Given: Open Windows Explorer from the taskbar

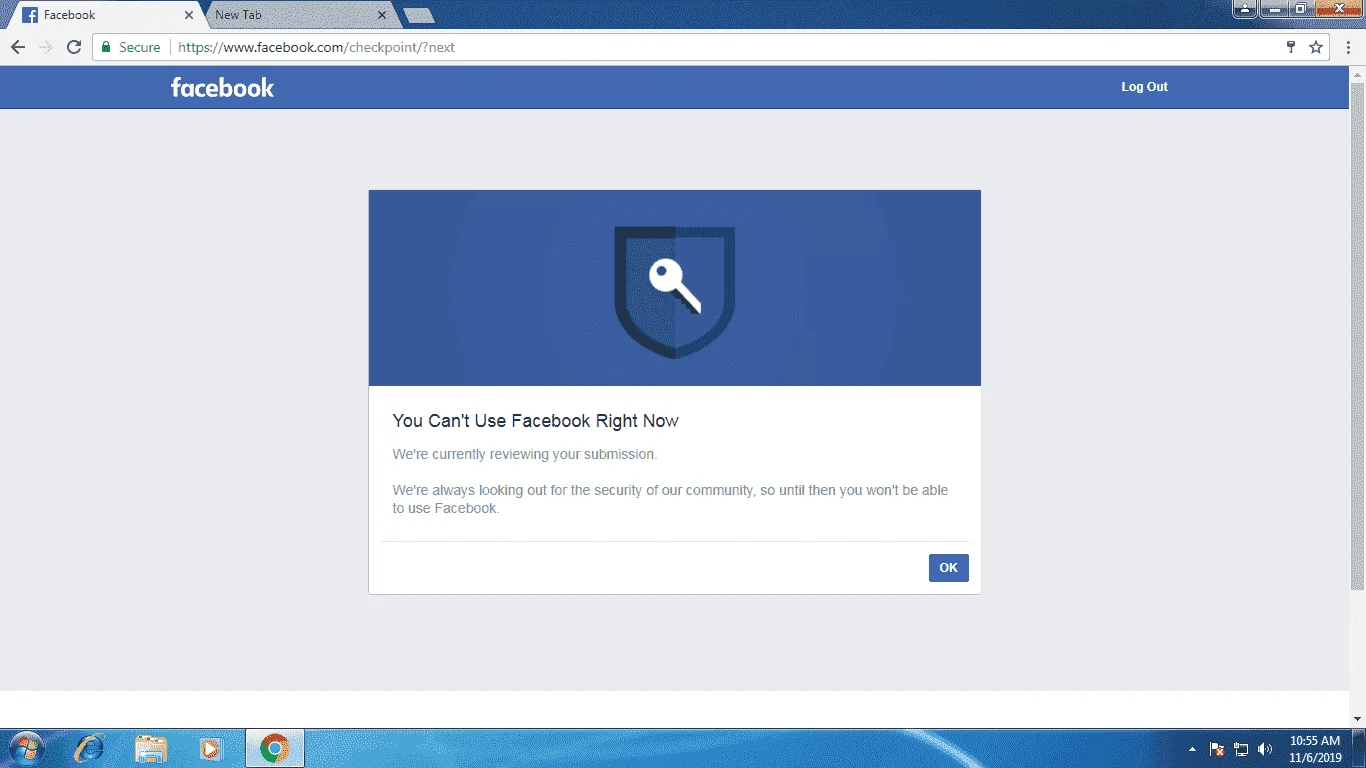Looking at the screenshot, I should (151, 748).
